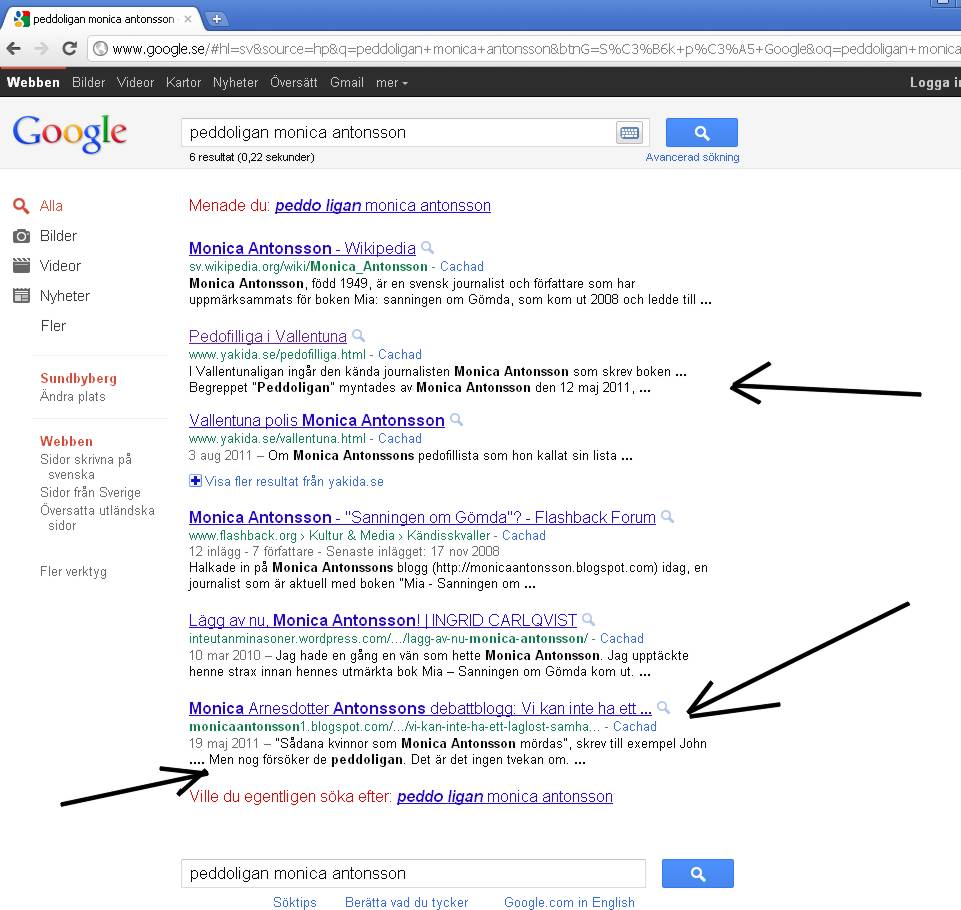Click the preview magnifier beside Pedofilliga i Vallentuna
961x910 pixels.
point(359,336)
